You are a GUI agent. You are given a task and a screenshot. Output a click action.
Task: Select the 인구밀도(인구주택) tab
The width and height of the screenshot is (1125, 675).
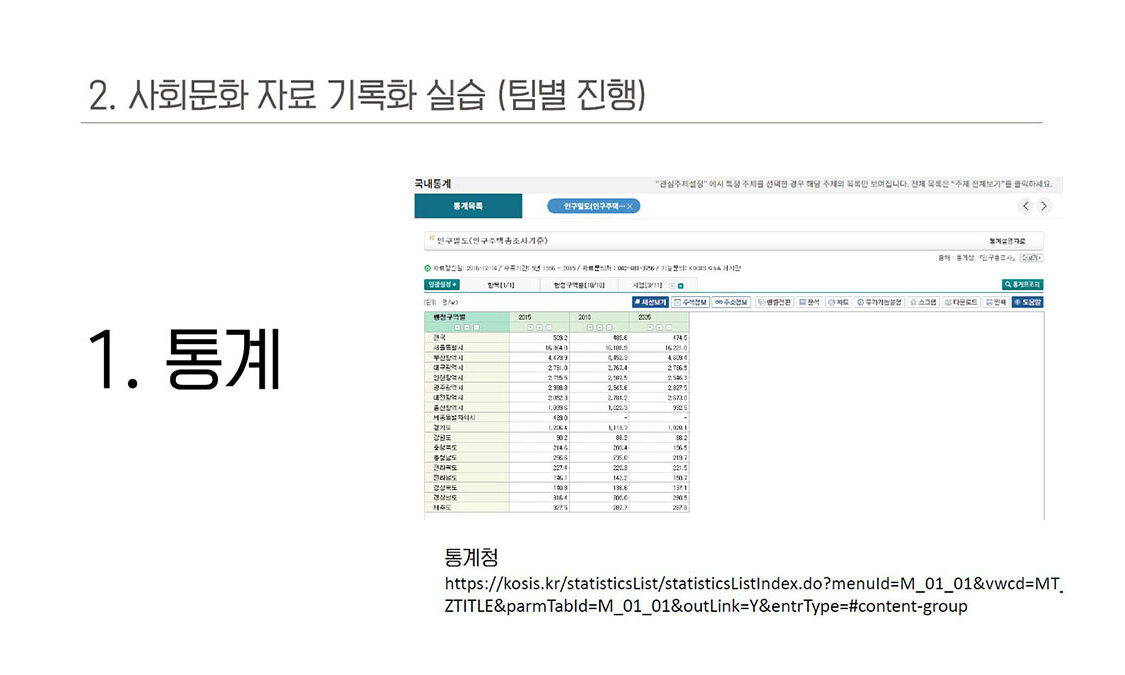[x=593, y=206]
